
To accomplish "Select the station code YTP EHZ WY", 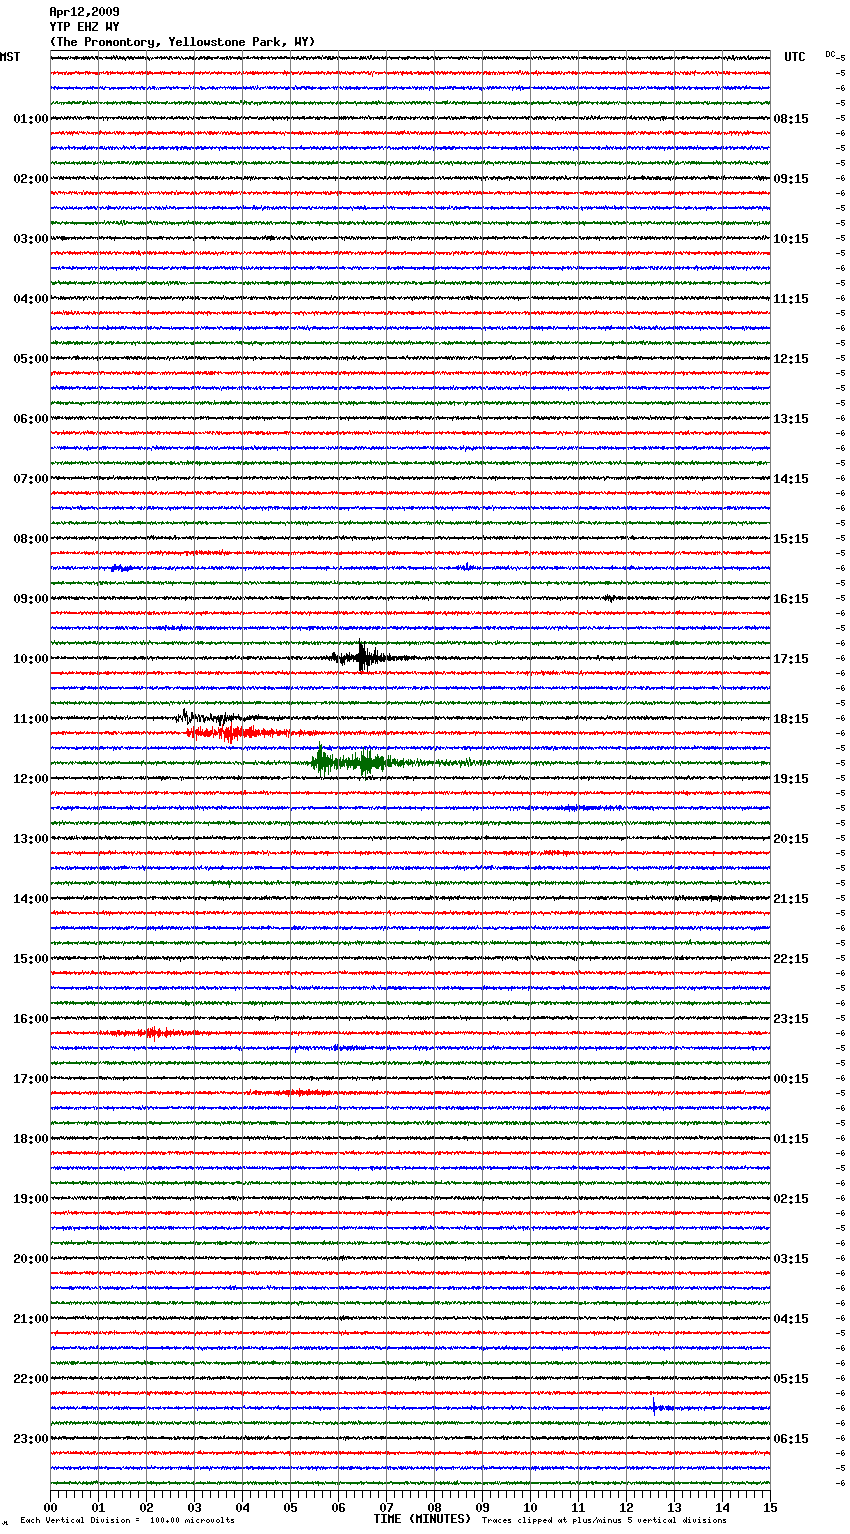I will (84, 27).
